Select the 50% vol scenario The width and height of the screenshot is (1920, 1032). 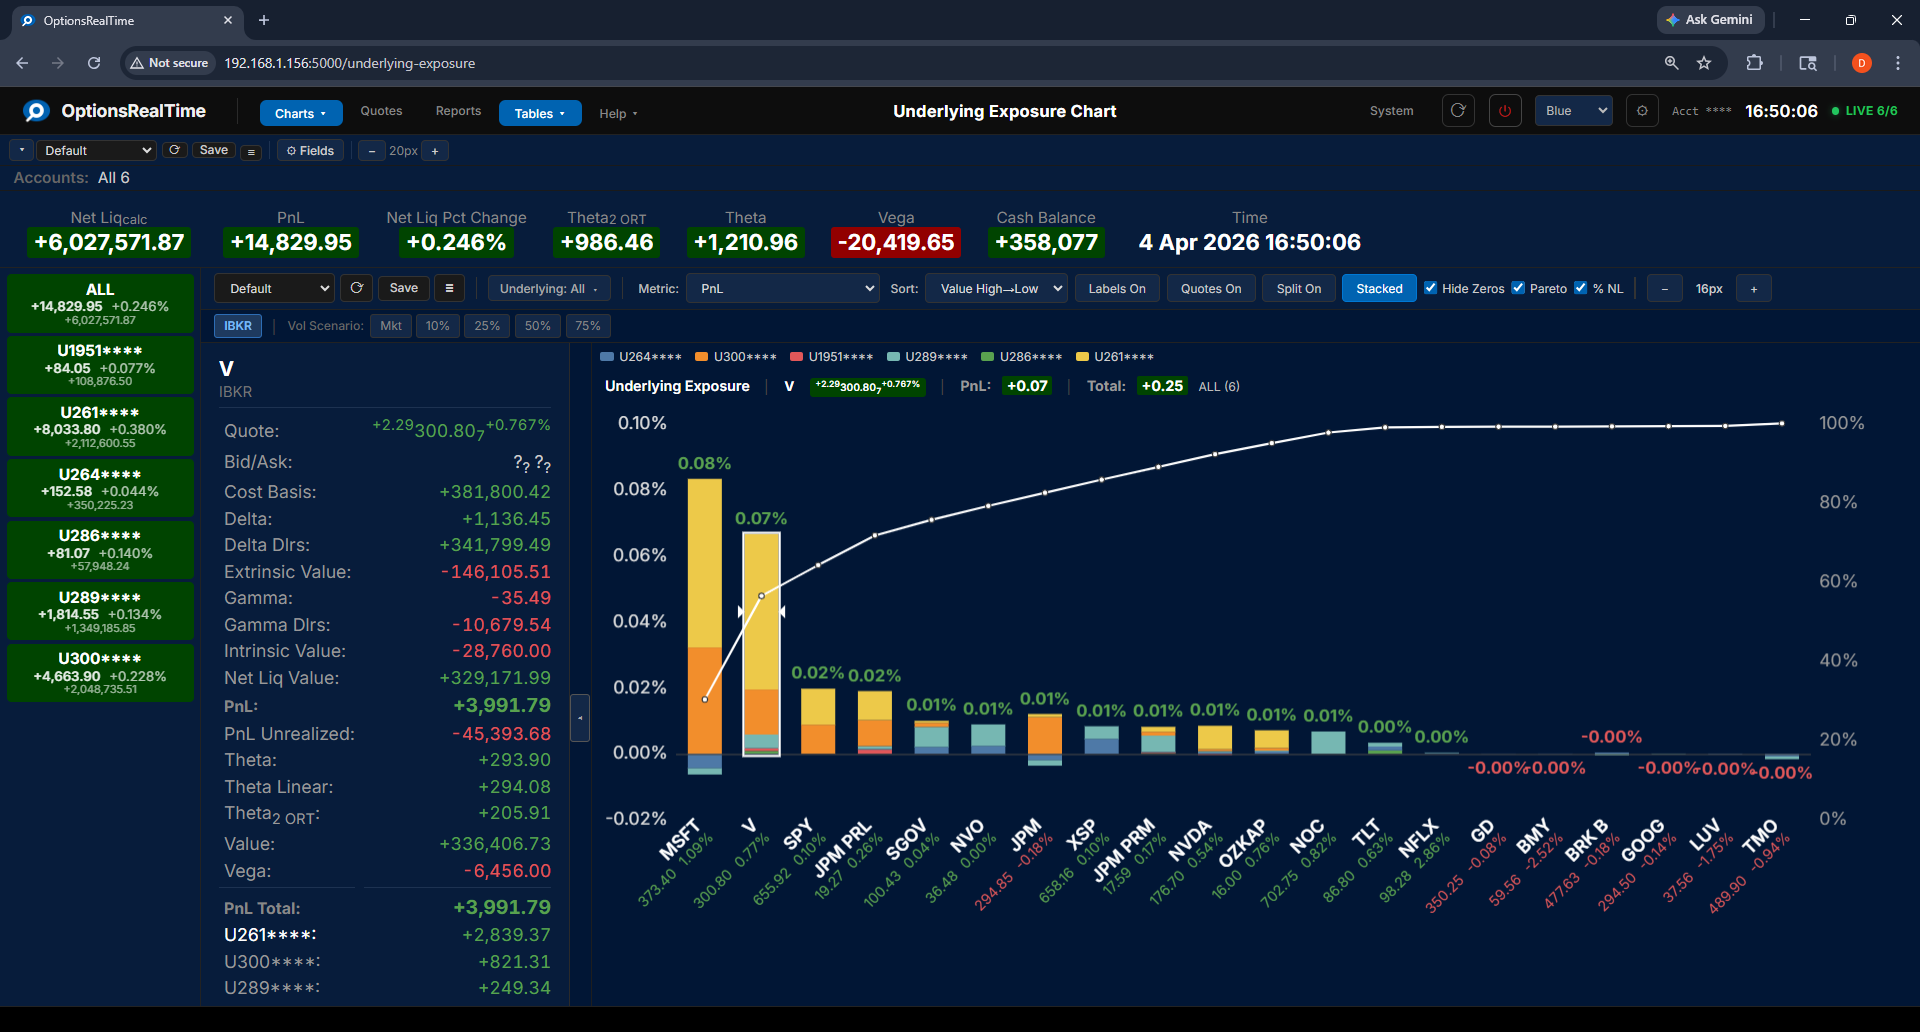point(538,326)
